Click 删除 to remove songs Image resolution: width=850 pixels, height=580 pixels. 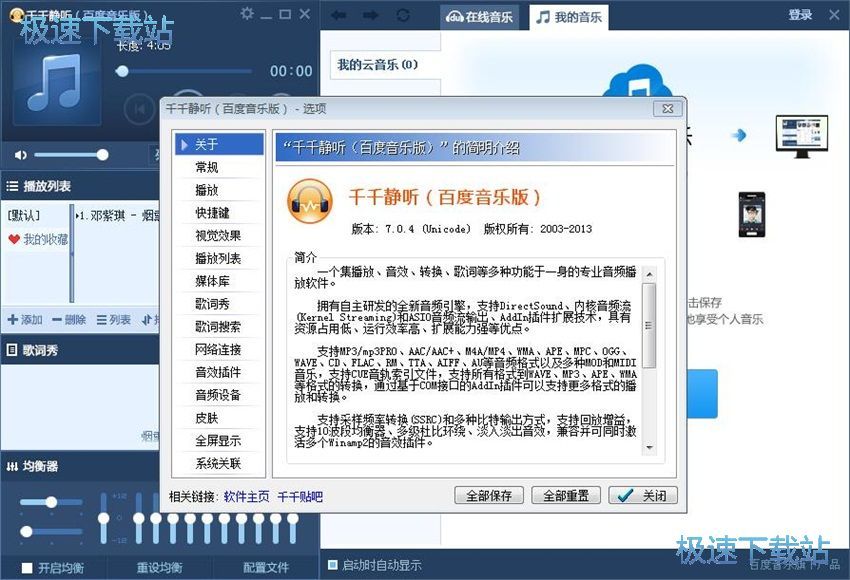(69, 320)
